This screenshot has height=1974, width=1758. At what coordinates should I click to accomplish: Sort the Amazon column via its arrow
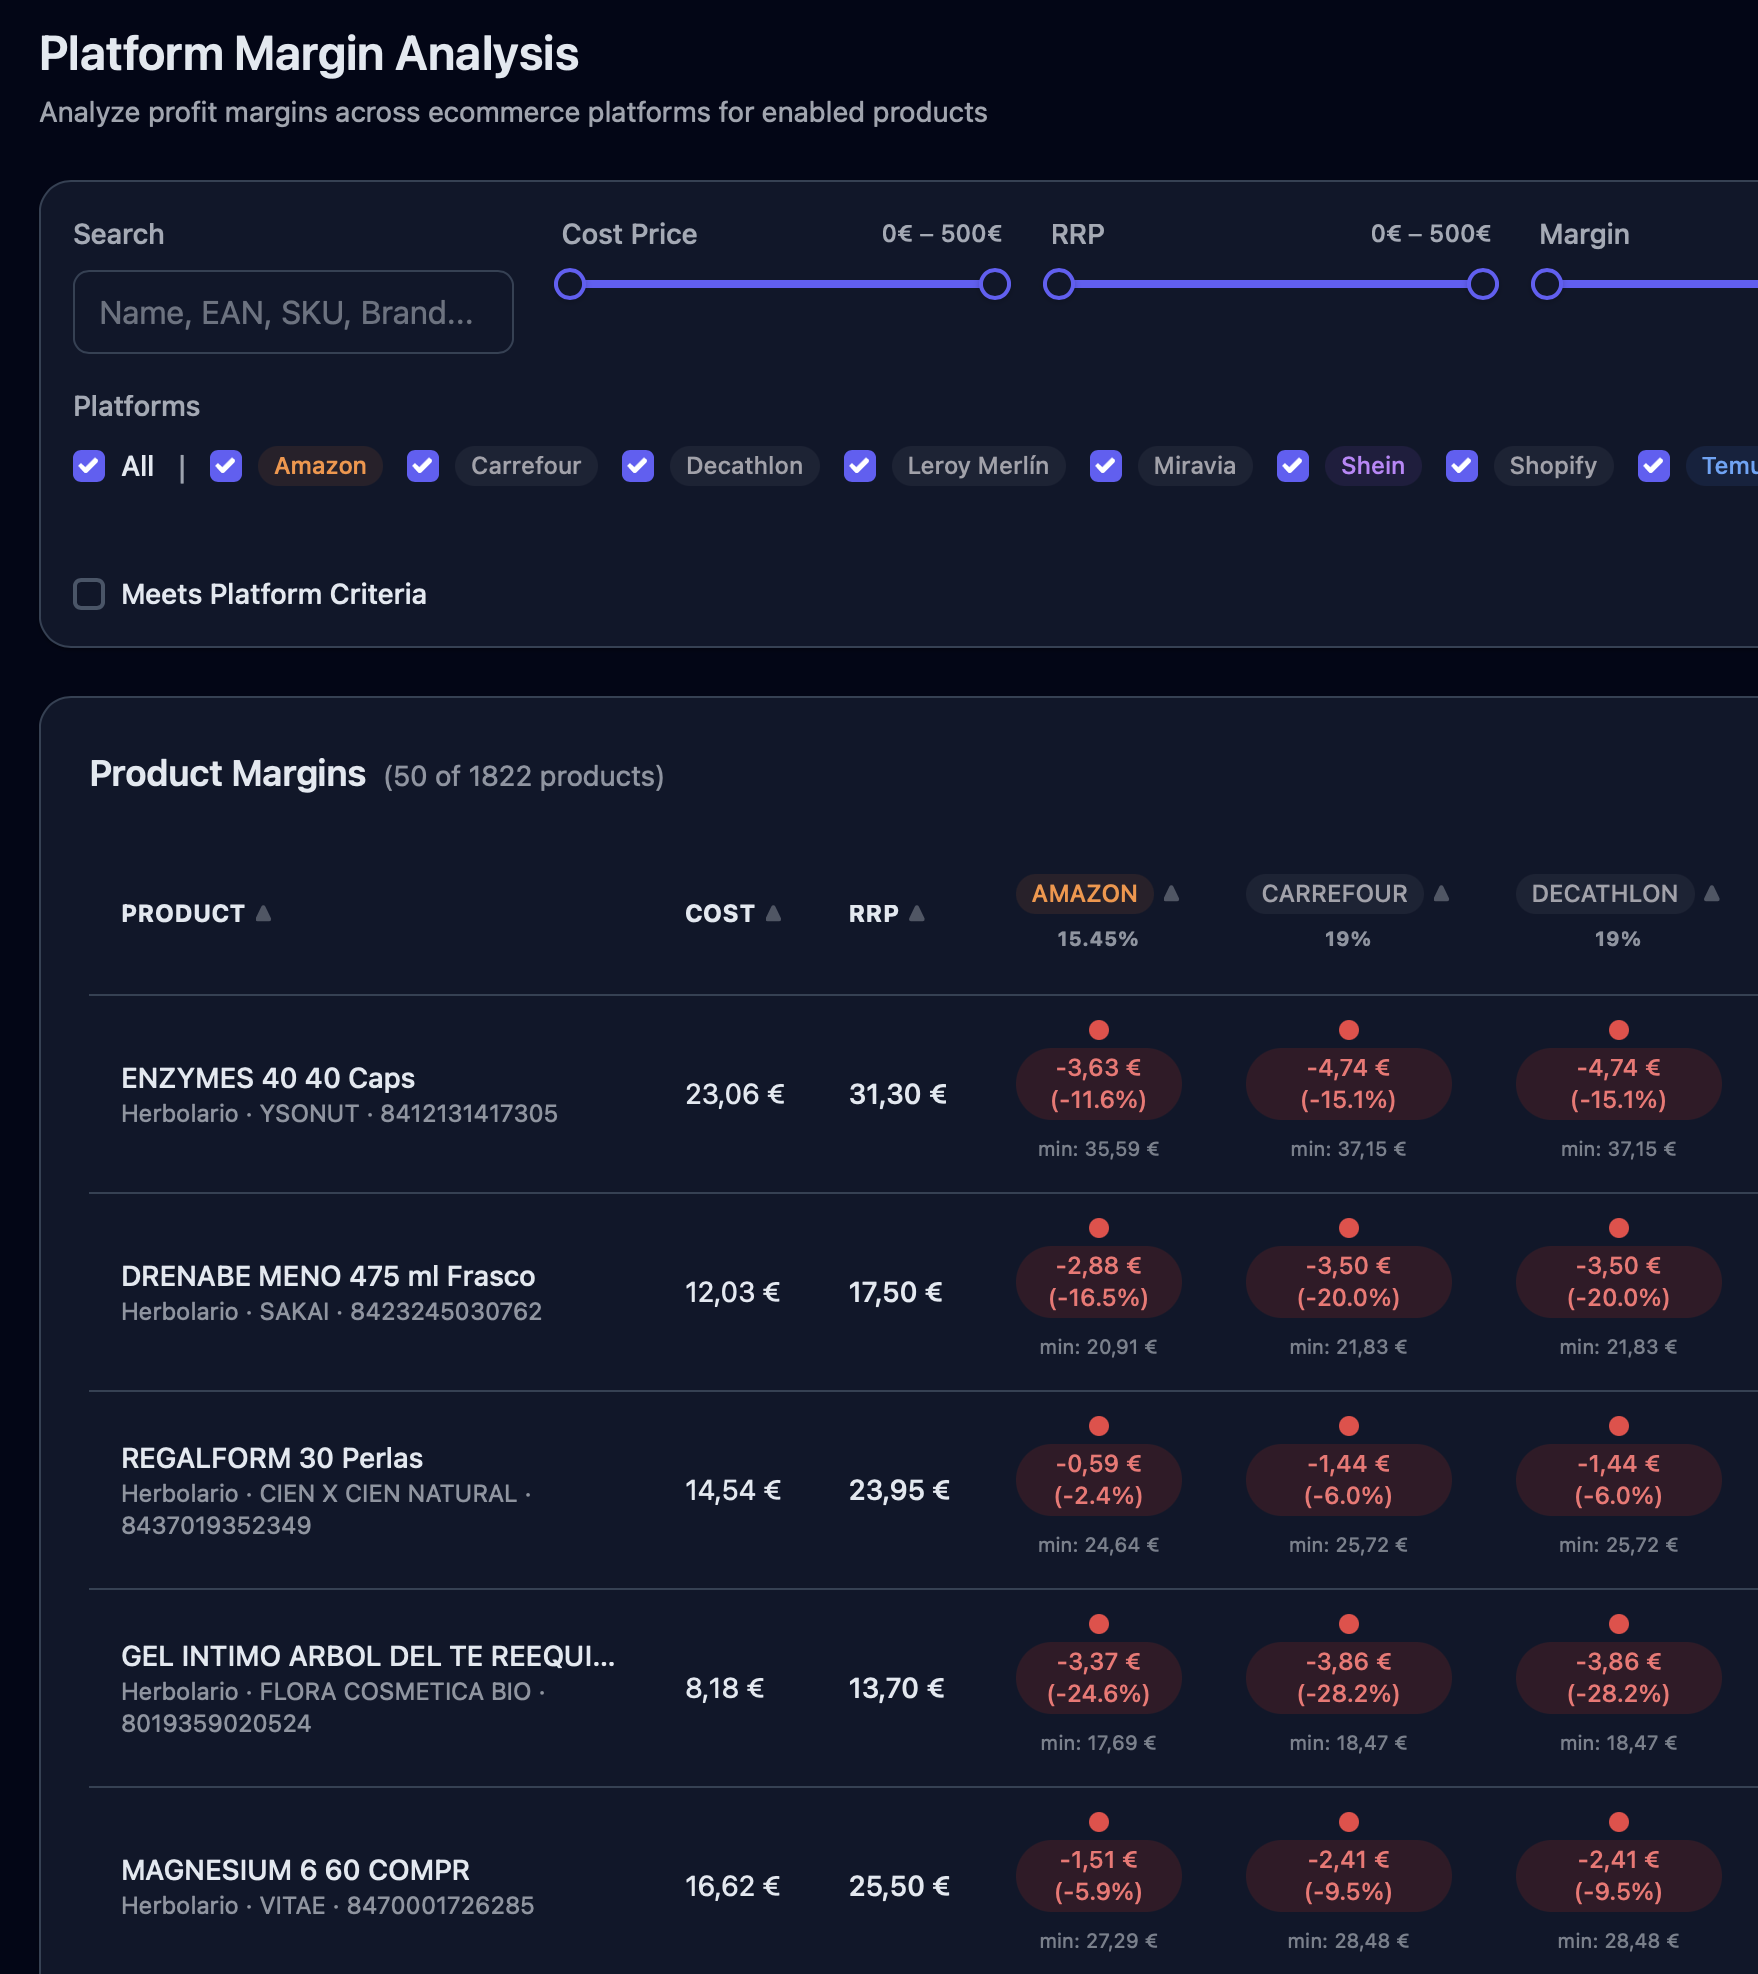[1171, 893]
